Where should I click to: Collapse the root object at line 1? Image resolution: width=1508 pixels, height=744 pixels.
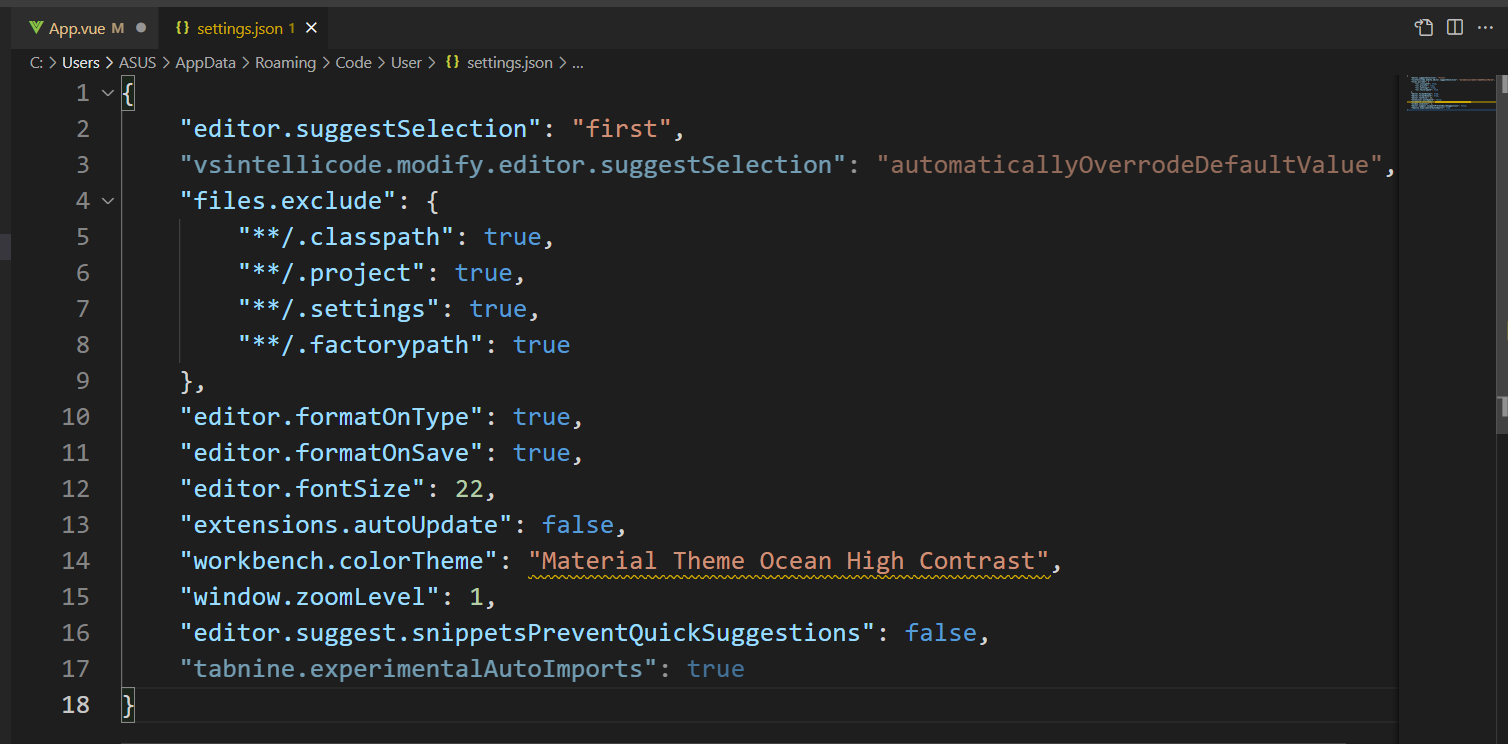[108, 93]
